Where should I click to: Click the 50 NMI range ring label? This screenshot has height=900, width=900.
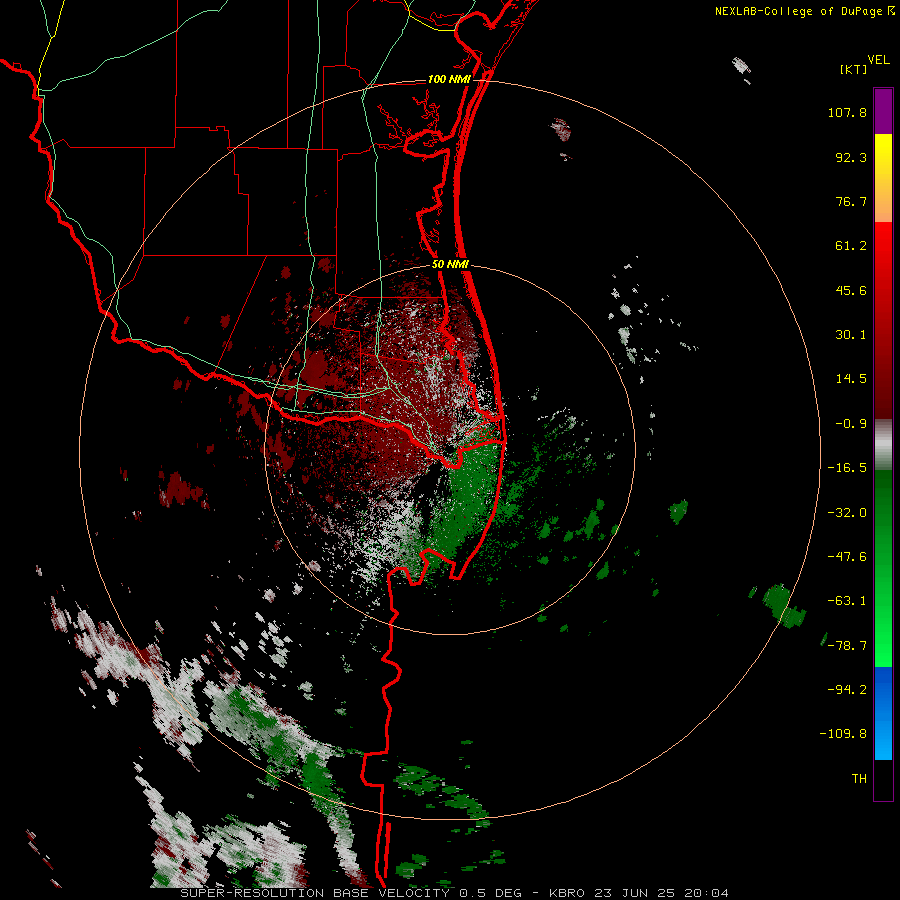pyautogui.click(x=451, y=264)
